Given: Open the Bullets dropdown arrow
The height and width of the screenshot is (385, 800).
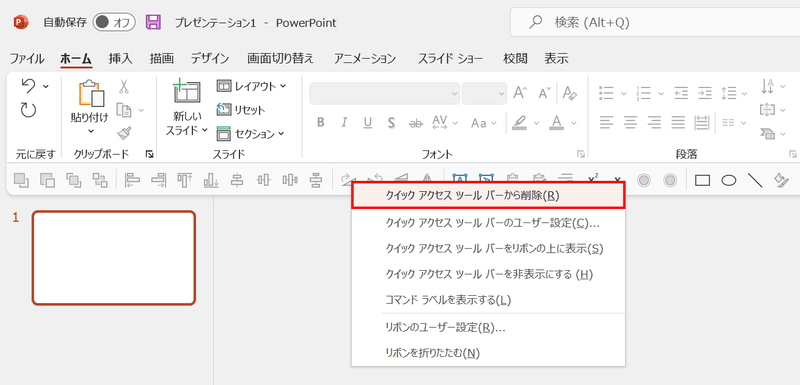Looking at the screenshot, I should (623, 93).
